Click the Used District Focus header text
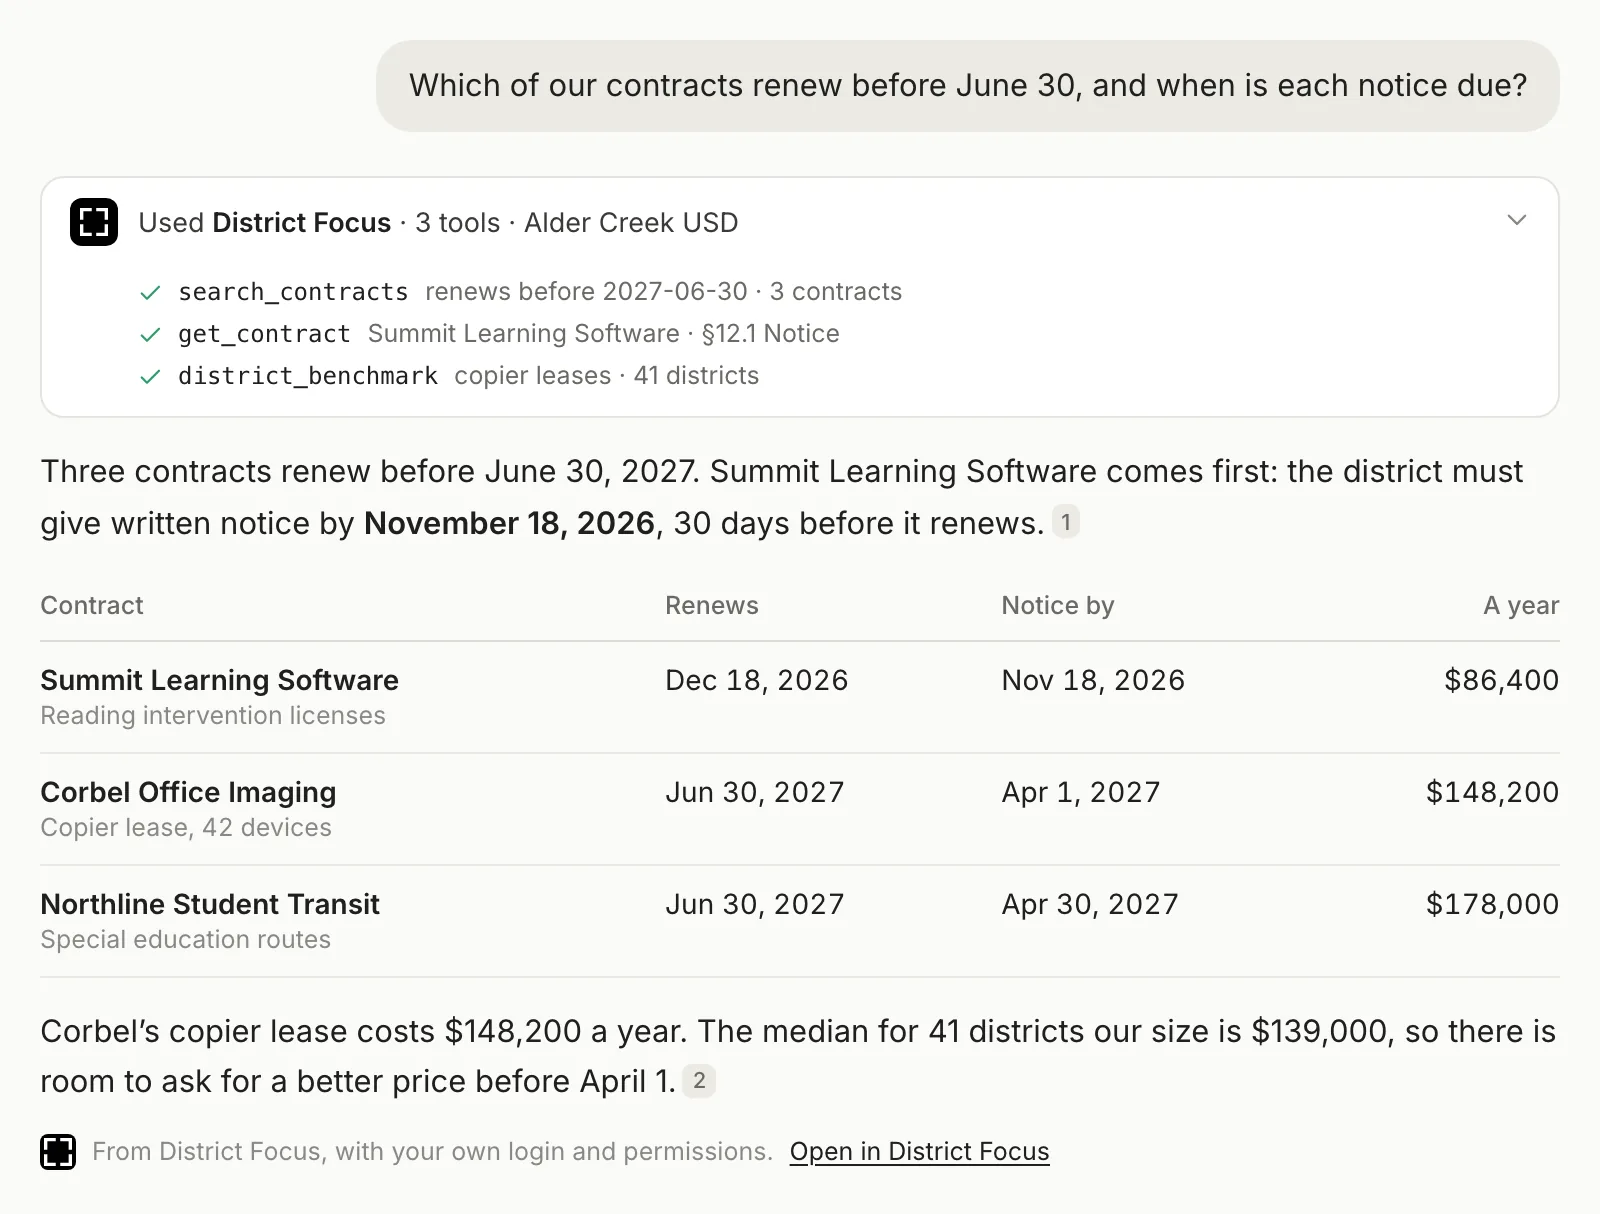The height and width of the screenshot is (1214, 1600). click(438, 222)
